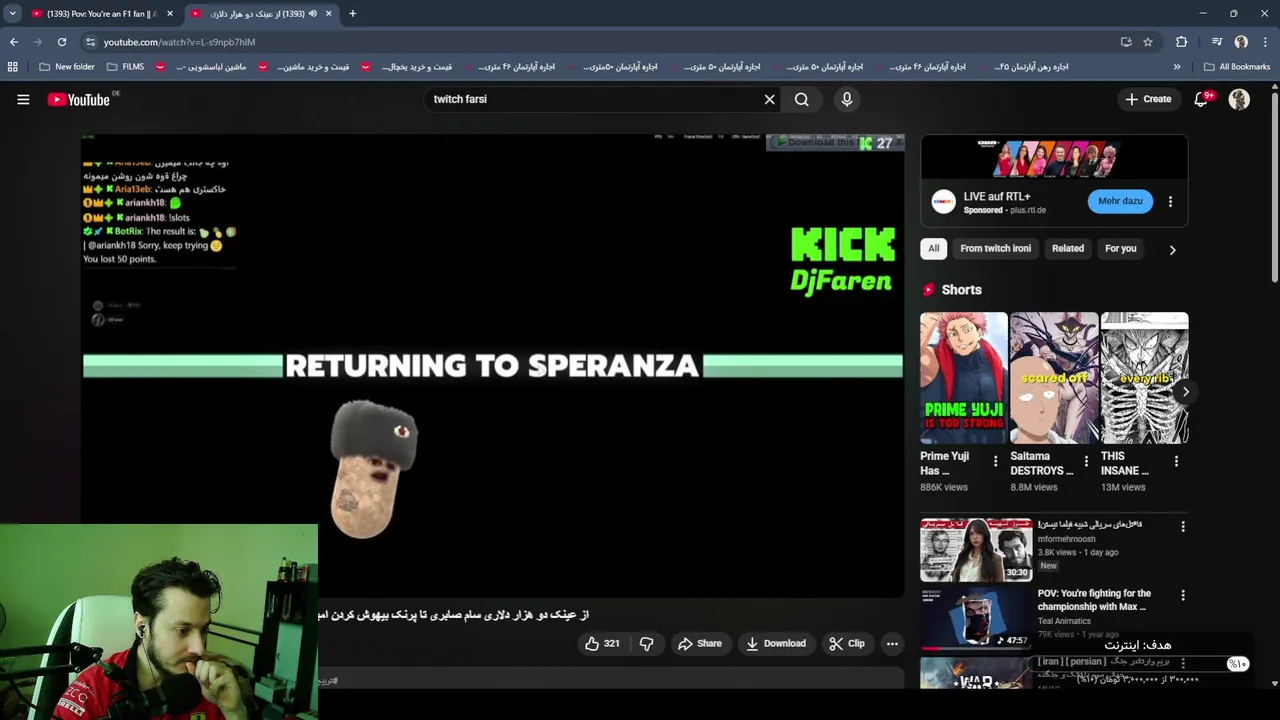Viewport: 1280px width, 720px height.
Task: Click the address bar URL
Action: (179, 42)
